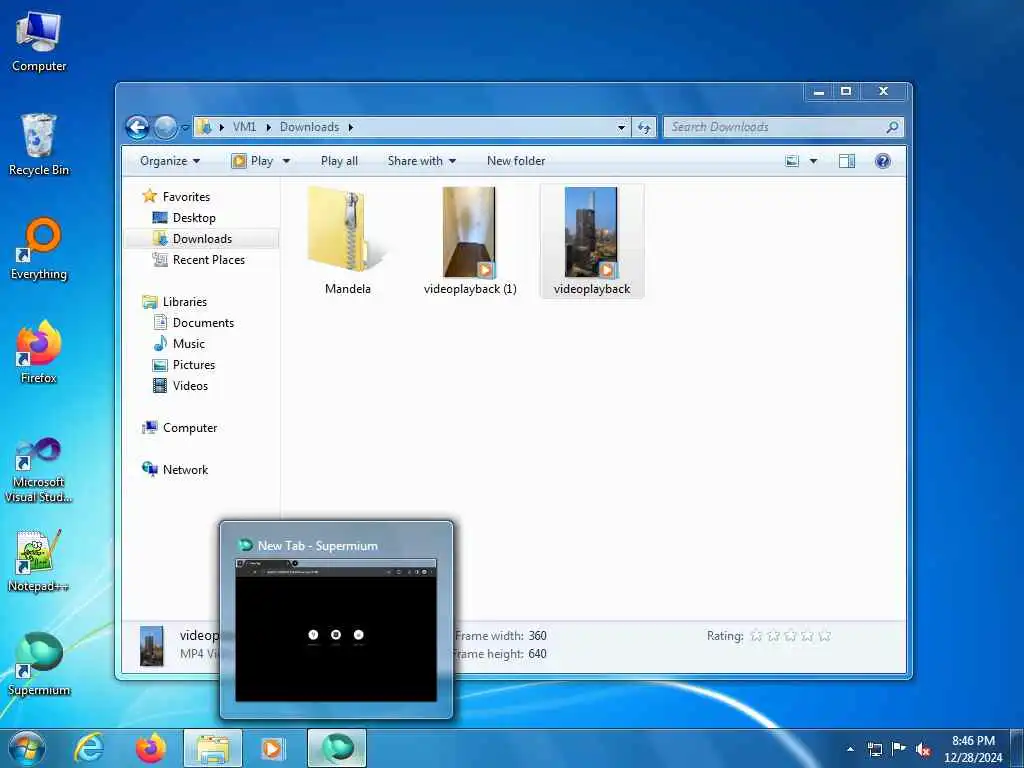Open the Organize menu
The image size is (1024, 768).
pyautogui.click(x=170, y=161)
